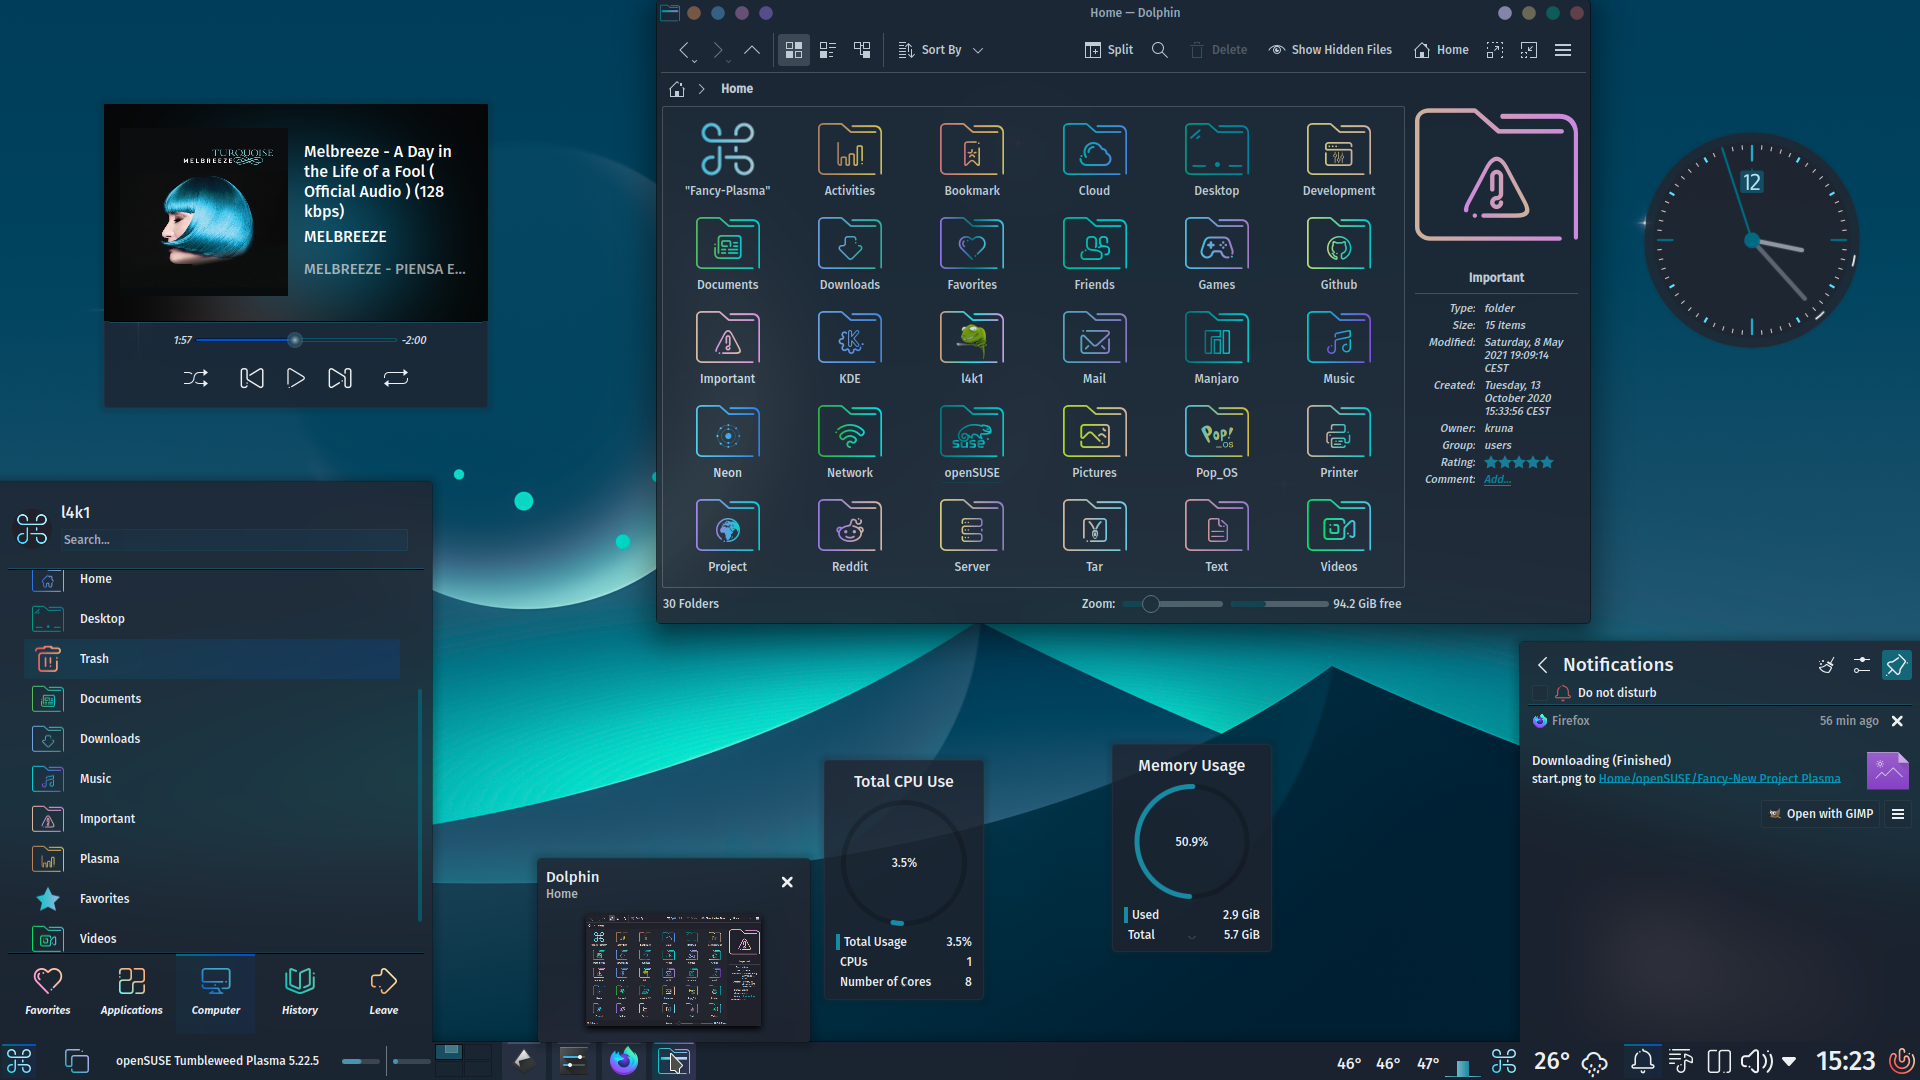Toggle the pin on the Notifications panel
Viewport: 1920px width, 1080px height.
coord(1896,665)
